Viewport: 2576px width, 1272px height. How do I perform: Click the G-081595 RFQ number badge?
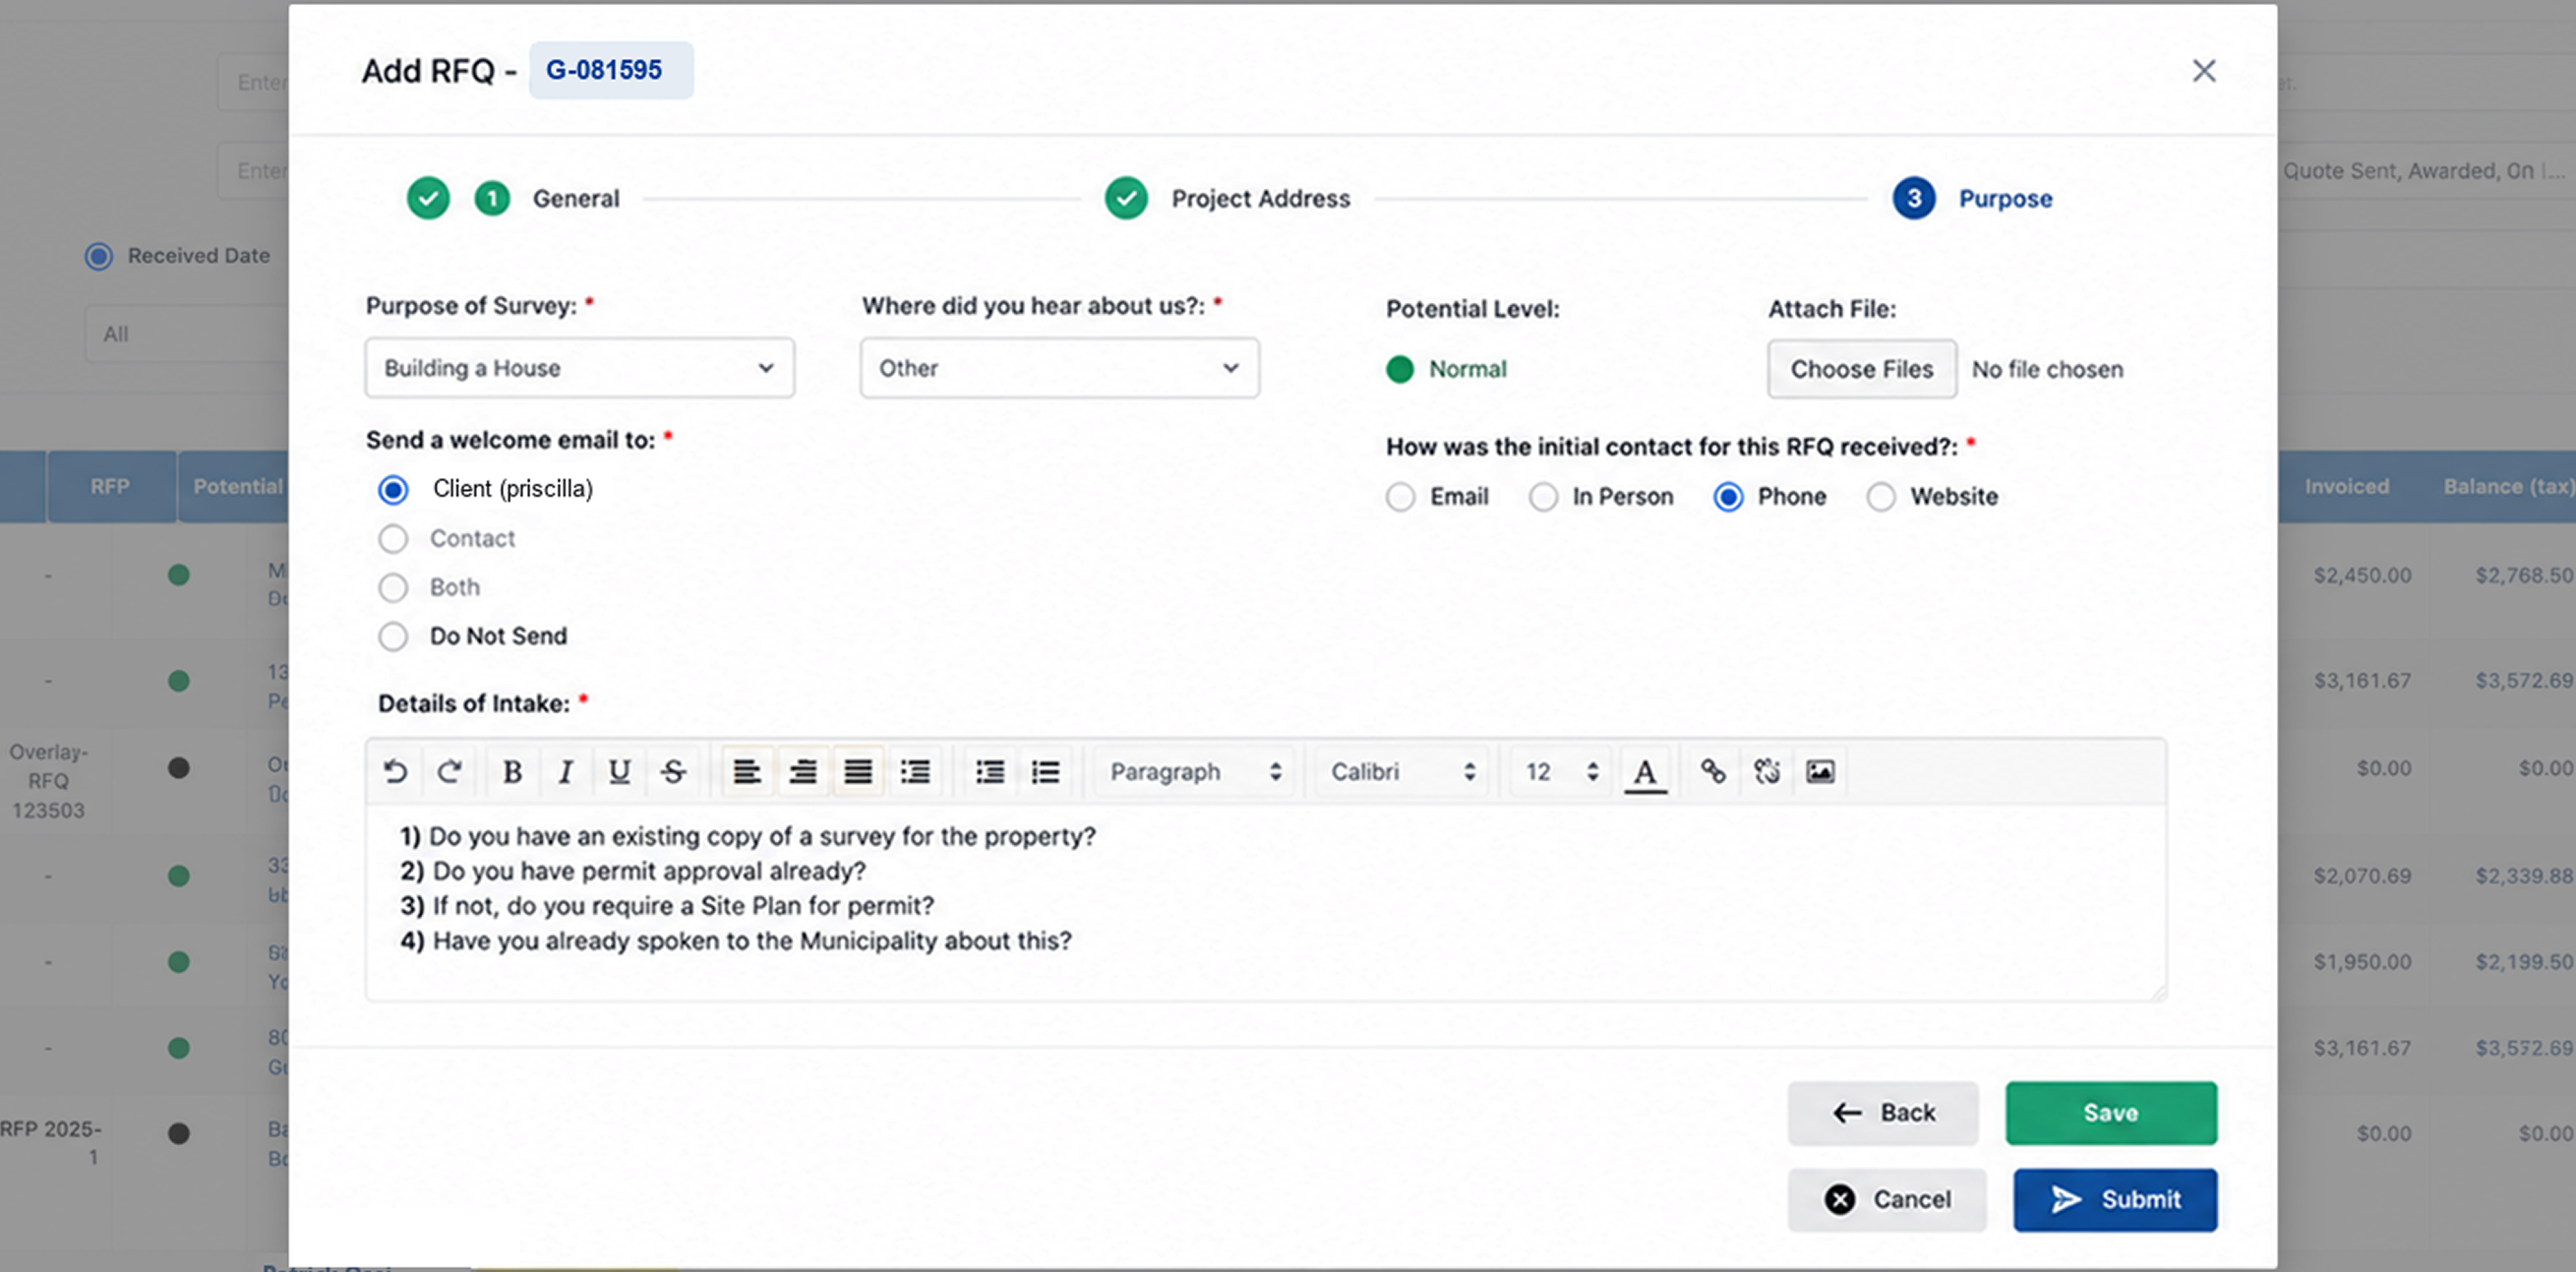click(x=610, y=70)
